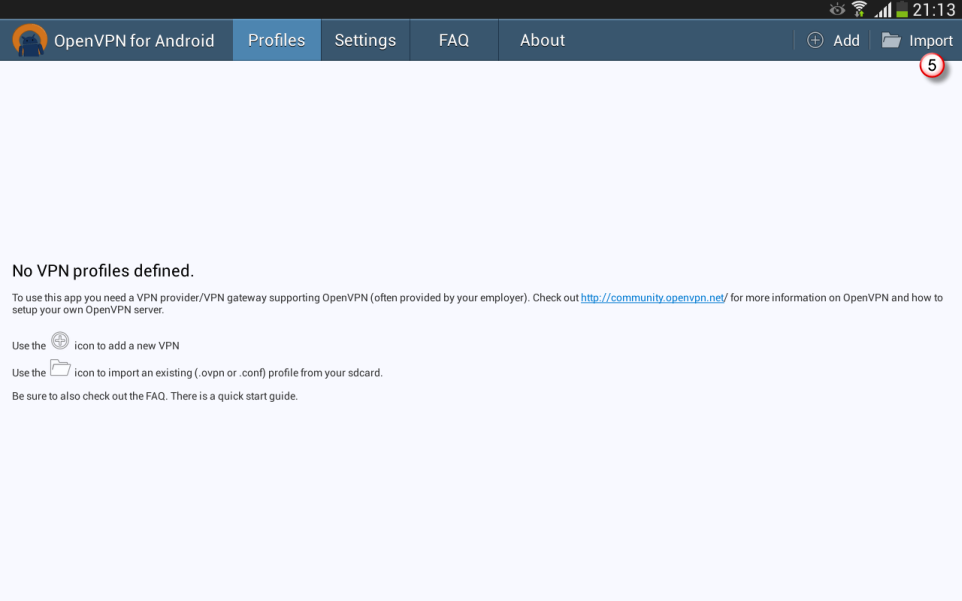Click the folder icon in the import instructions
The width and height of the screenshot is (962, 601).
click(60, 368)
